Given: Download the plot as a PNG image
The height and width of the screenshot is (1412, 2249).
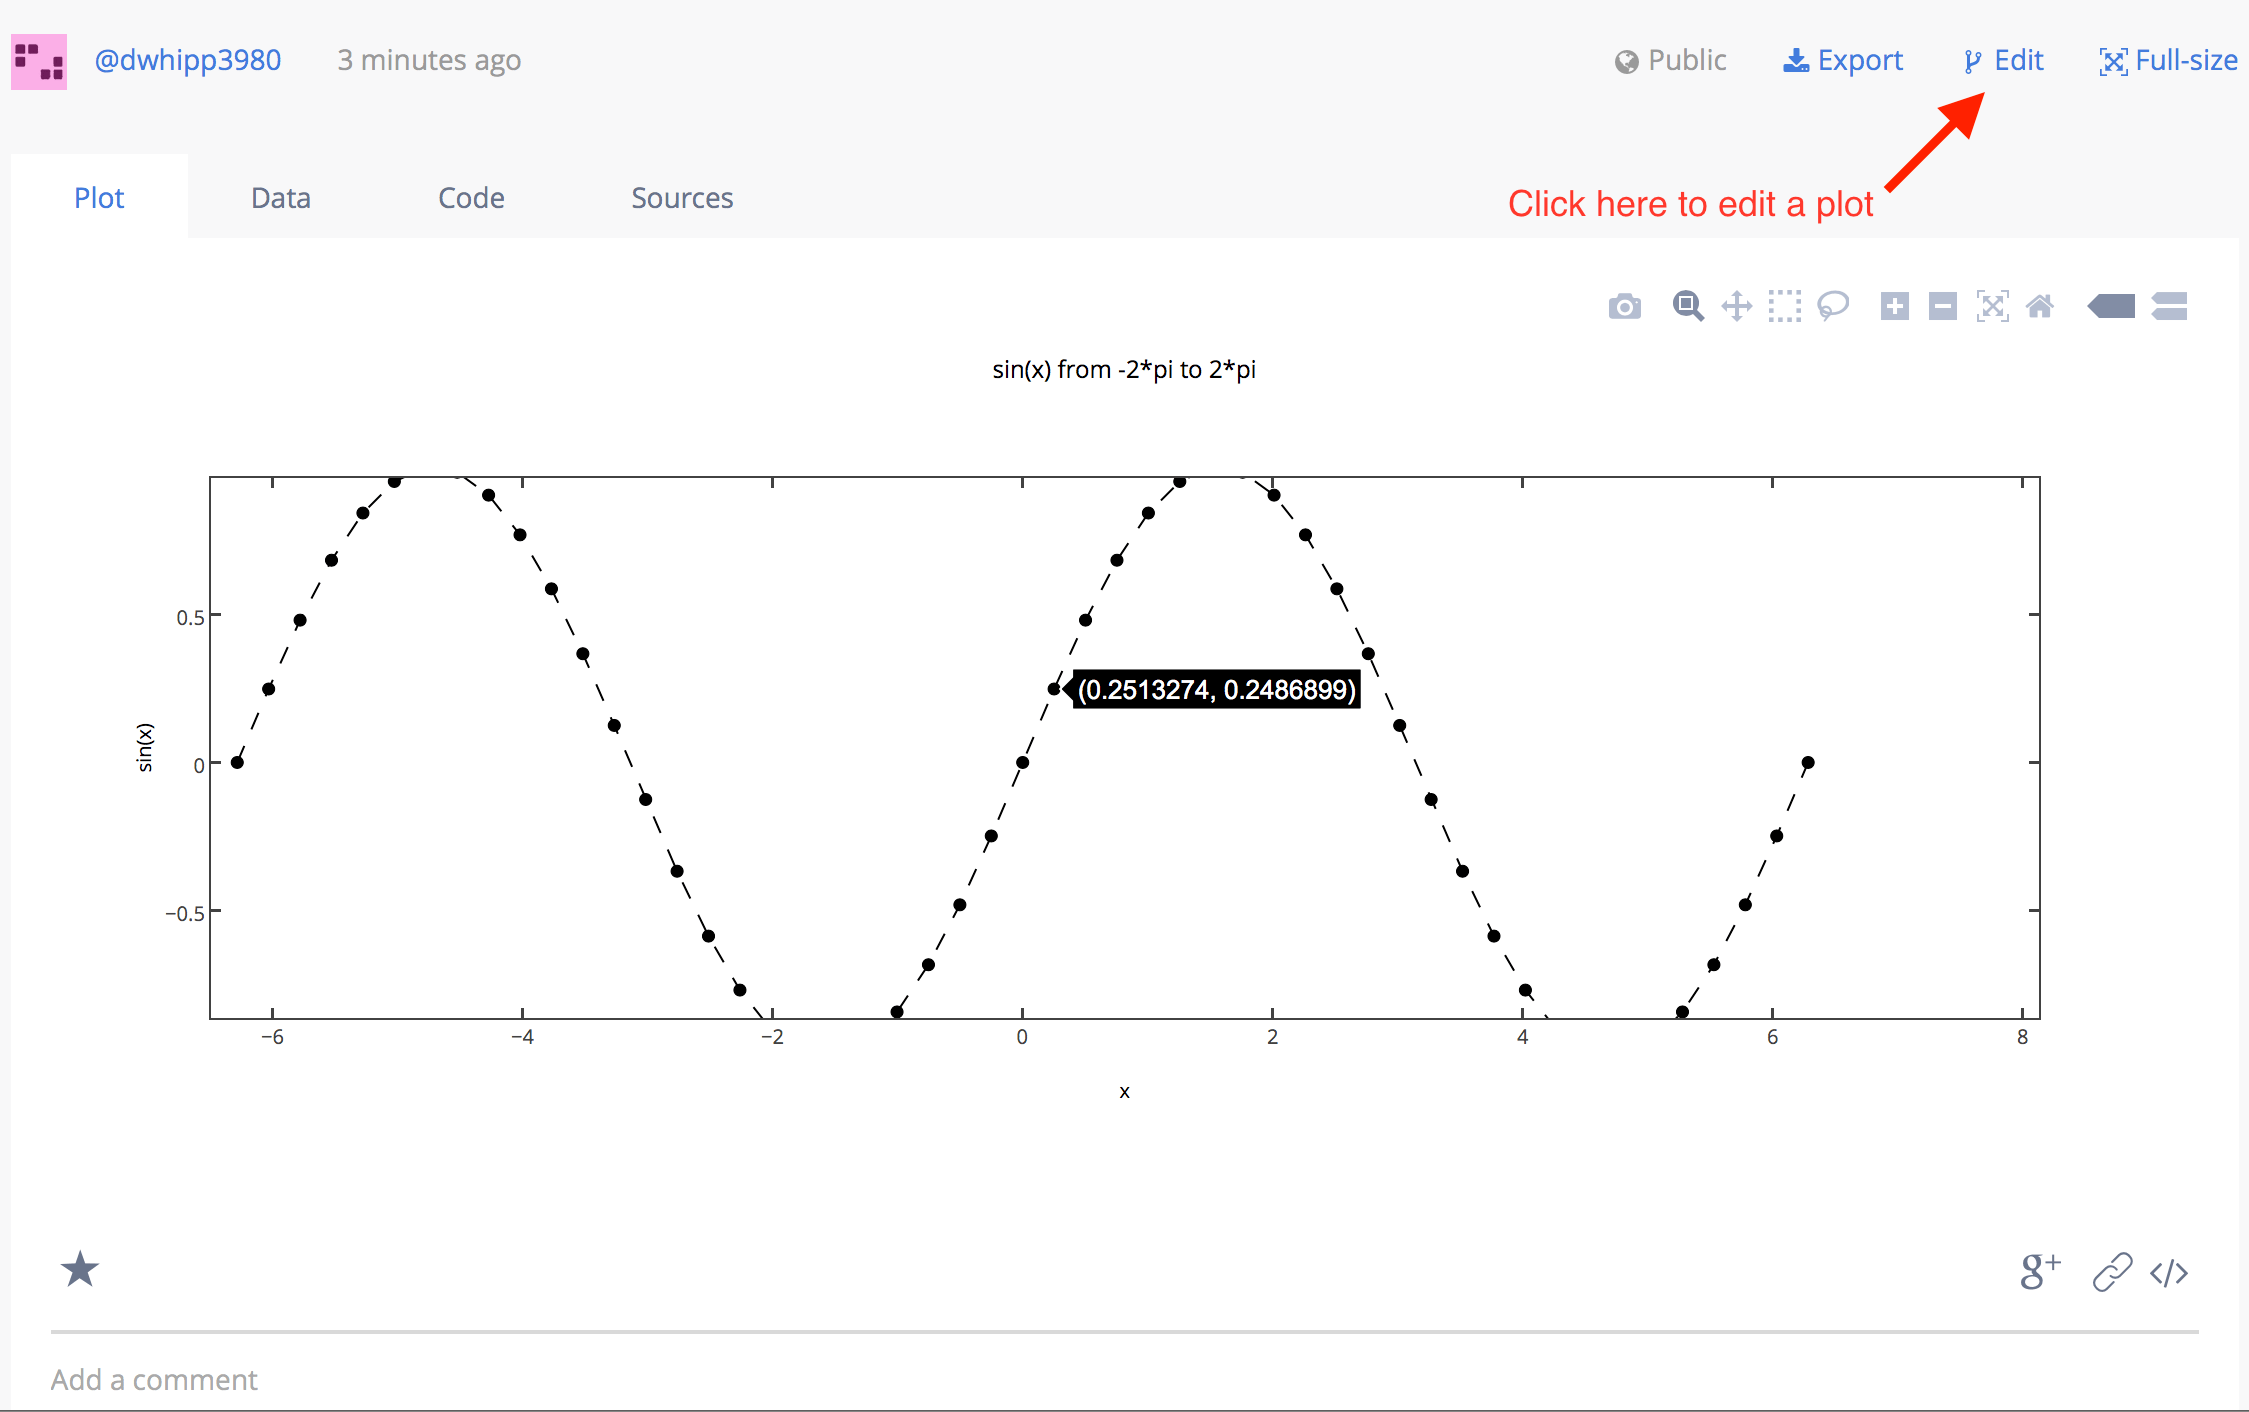Looking at the screenshot, I should pos(1624,306).
